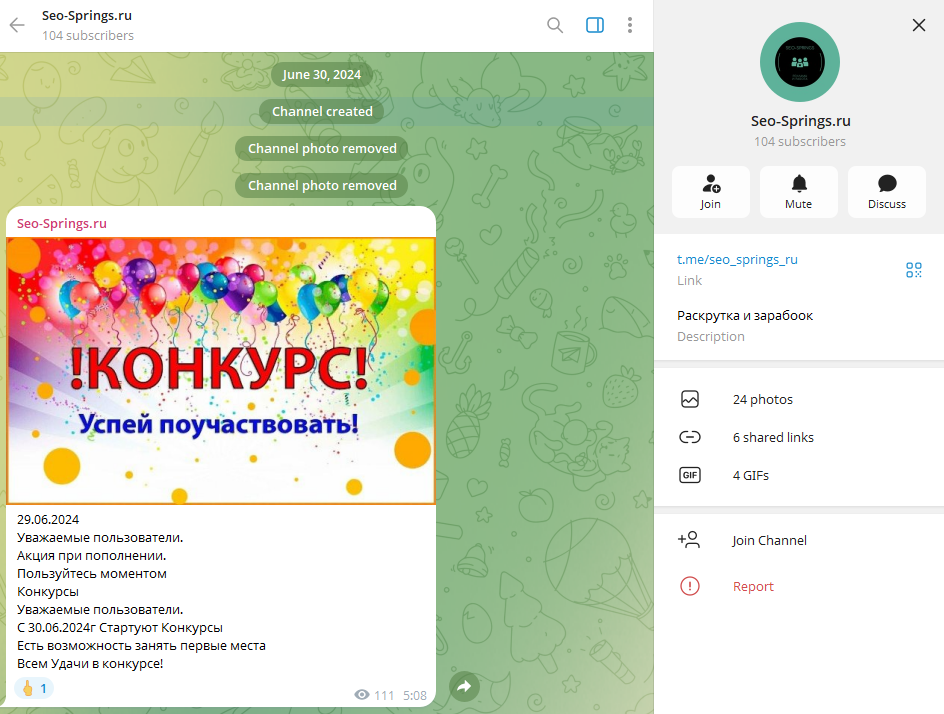Click the '104 subscribers' text in info panel
The width and height of the screenshot is (944, 714).
coord(800,141)
